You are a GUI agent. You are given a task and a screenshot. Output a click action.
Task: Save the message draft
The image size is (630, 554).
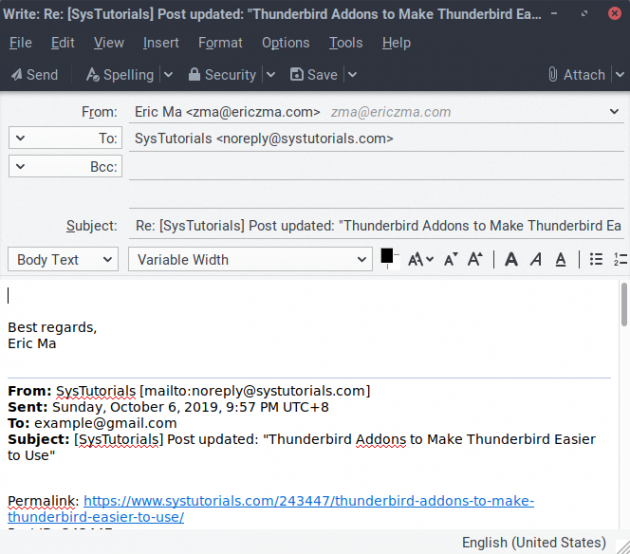(314, 75)
